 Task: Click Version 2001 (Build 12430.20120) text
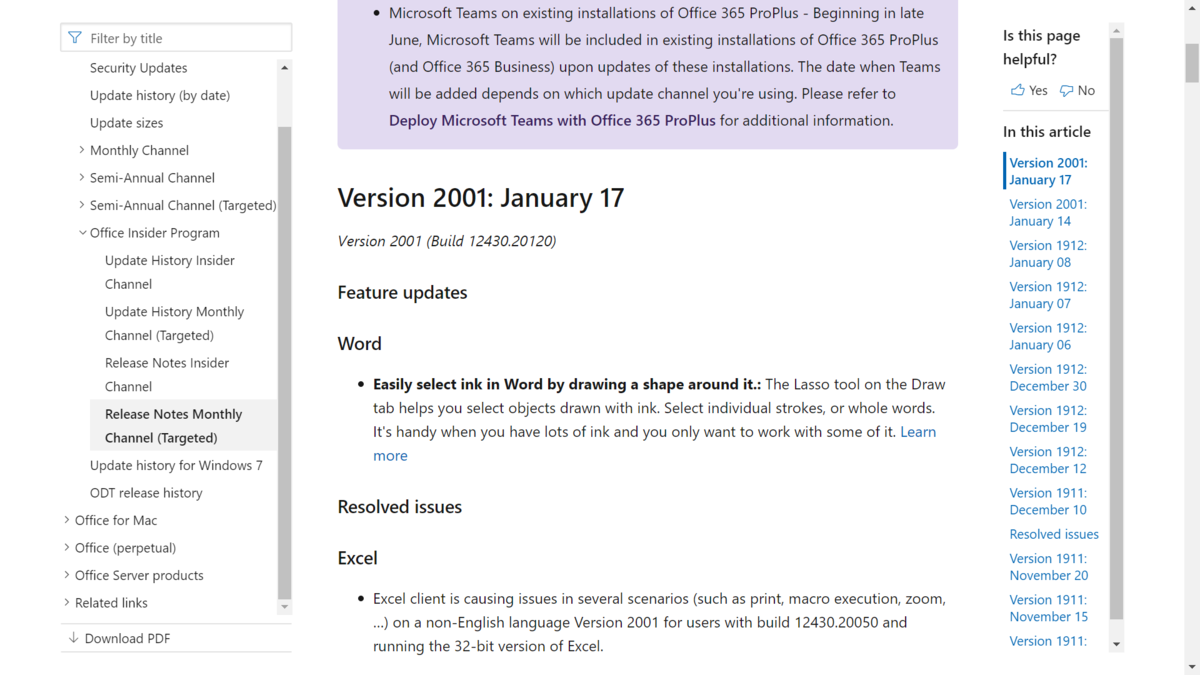pos(447,241)
